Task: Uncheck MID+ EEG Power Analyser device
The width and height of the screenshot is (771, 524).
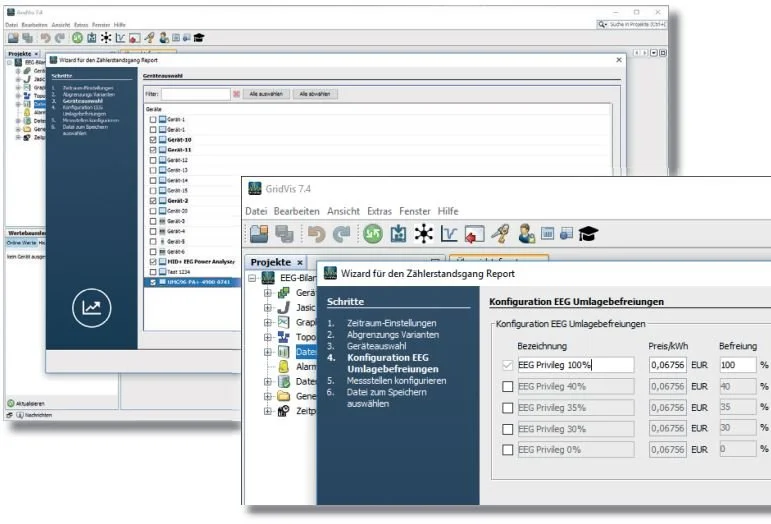Action: click(153, 262)
